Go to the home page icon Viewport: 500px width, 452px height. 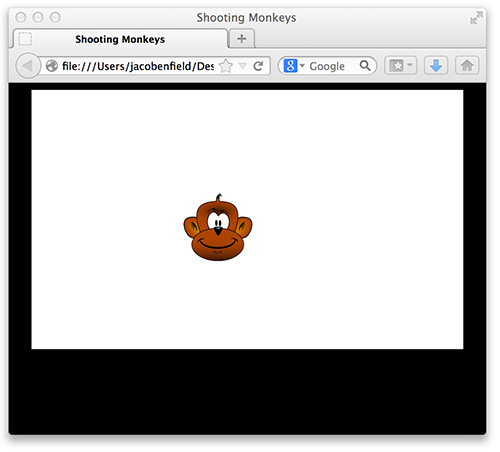tap(467, 66)
